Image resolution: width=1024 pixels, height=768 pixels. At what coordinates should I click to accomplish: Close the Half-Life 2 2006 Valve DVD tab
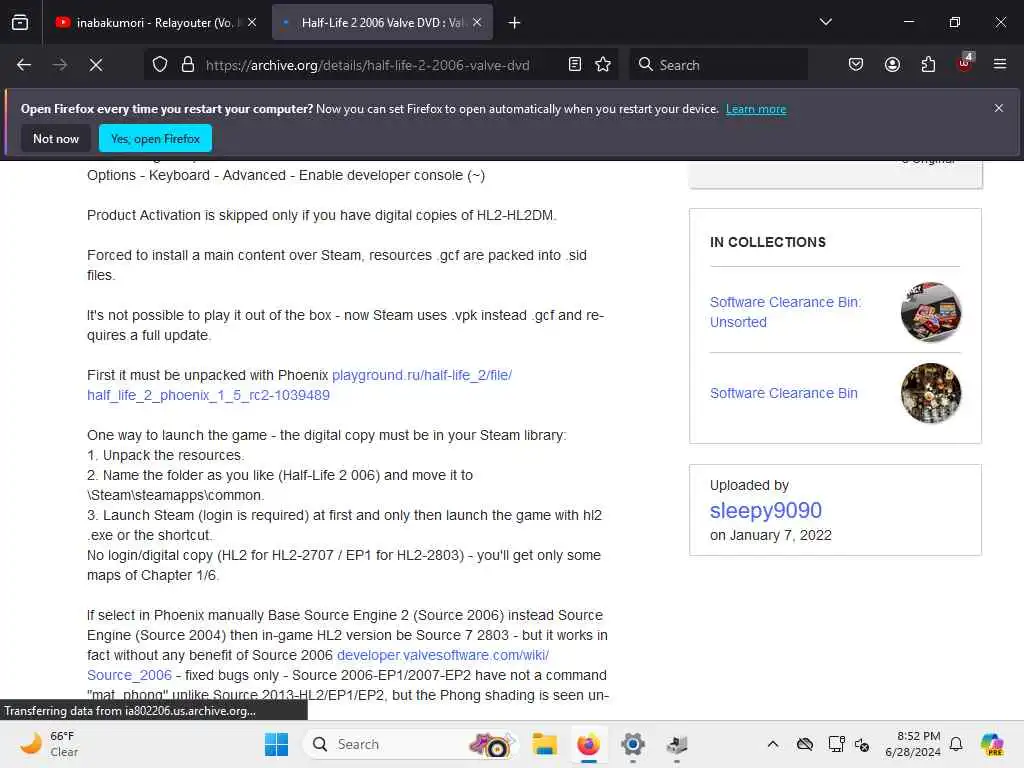click(x=477, y=23)
